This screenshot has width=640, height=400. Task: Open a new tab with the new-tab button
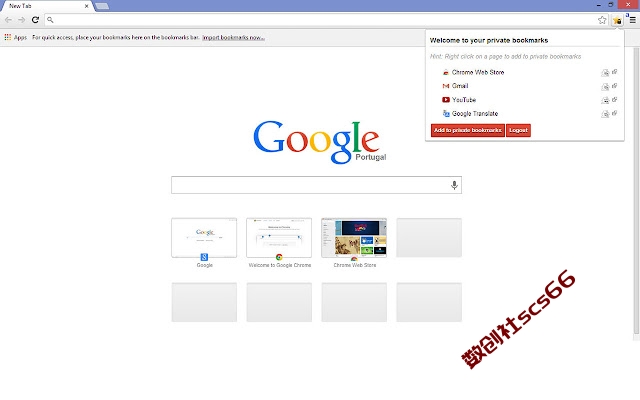(102, 6)
